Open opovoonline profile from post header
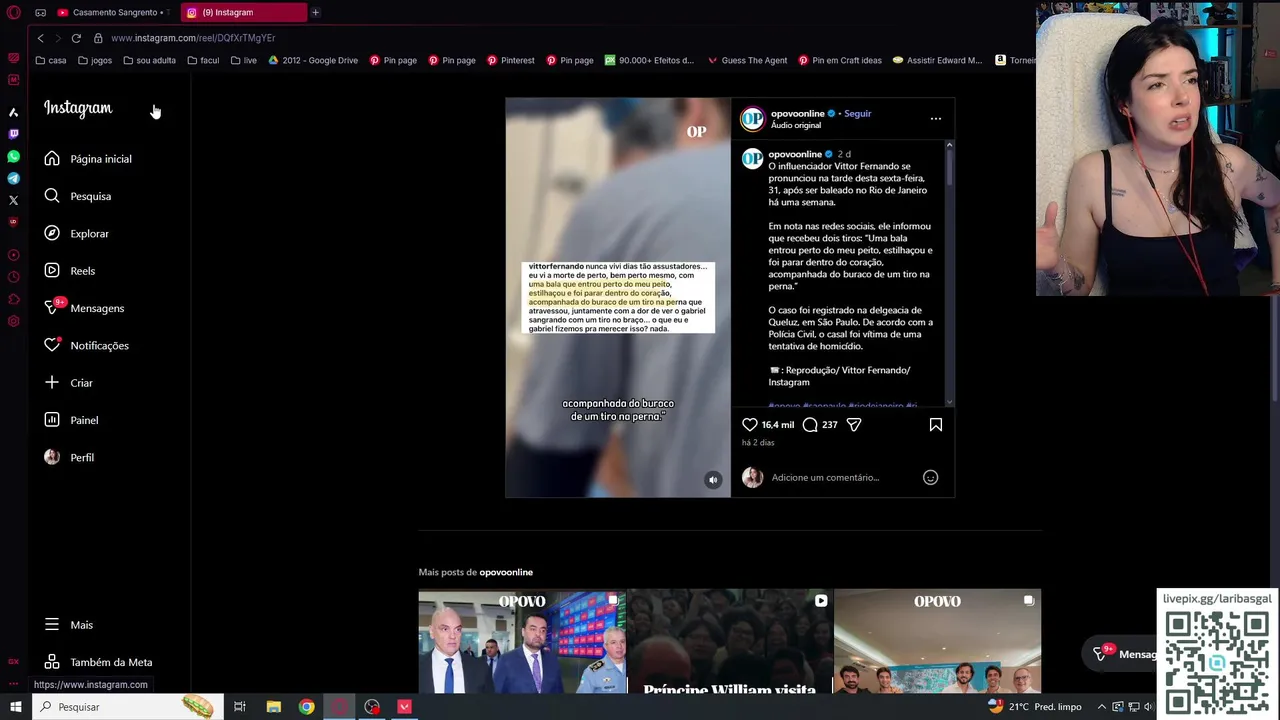Viewport: 1280px width, 720px height. tap(798, 113)
